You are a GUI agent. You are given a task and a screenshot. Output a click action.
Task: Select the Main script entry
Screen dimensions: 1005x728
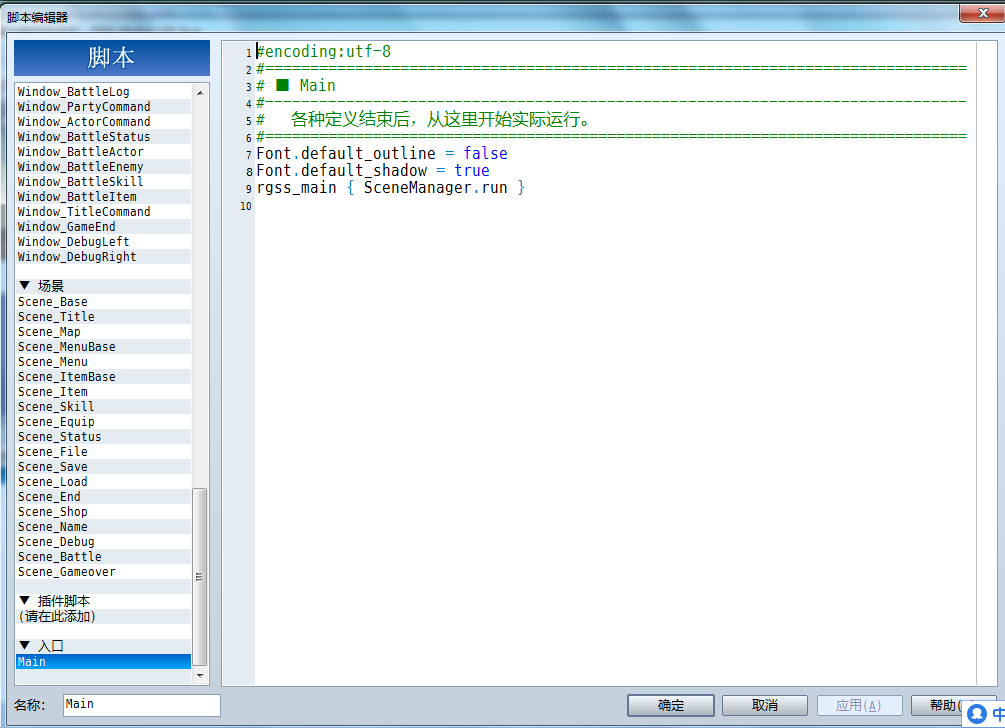tap(104, 661)
